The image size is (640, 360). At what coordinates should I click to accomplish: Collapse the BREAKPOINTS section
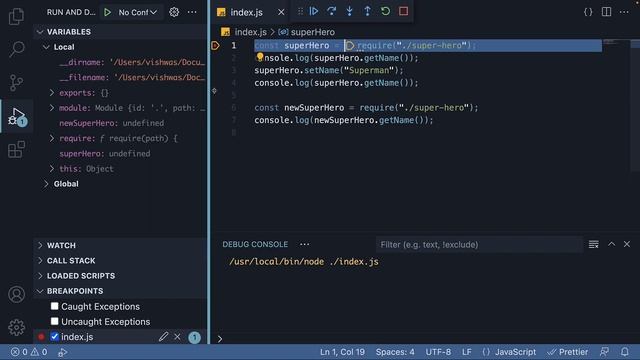click(40, 291)
